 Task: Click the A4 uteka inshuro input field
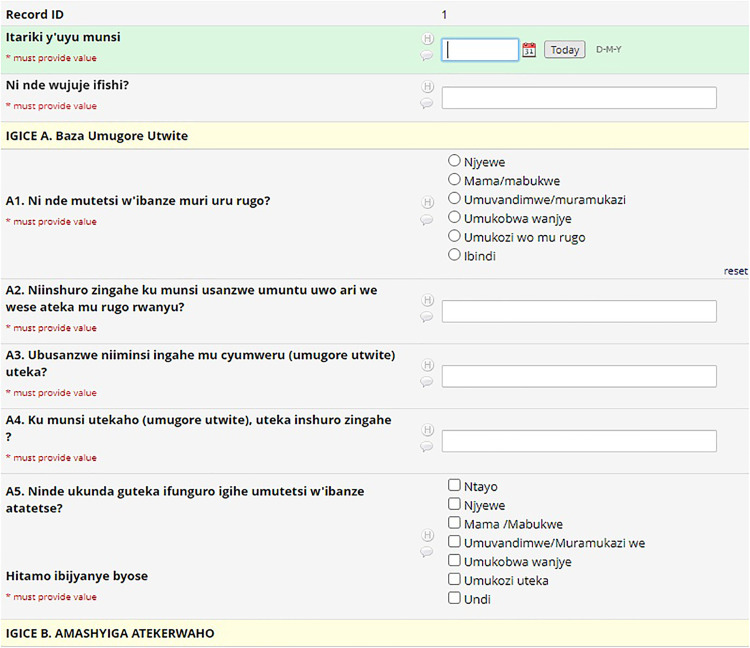point(579,441)
